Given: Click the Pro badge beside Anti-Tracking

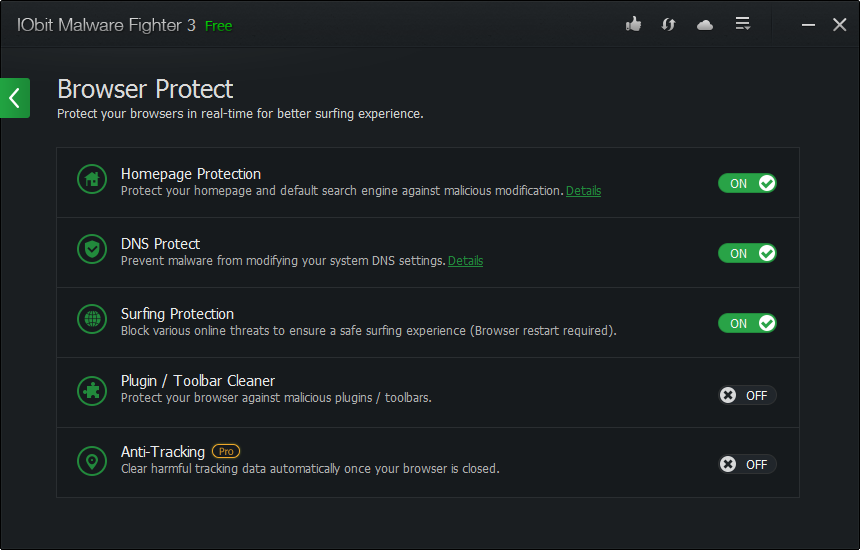Looking at the screenshot, I should 226,451.
